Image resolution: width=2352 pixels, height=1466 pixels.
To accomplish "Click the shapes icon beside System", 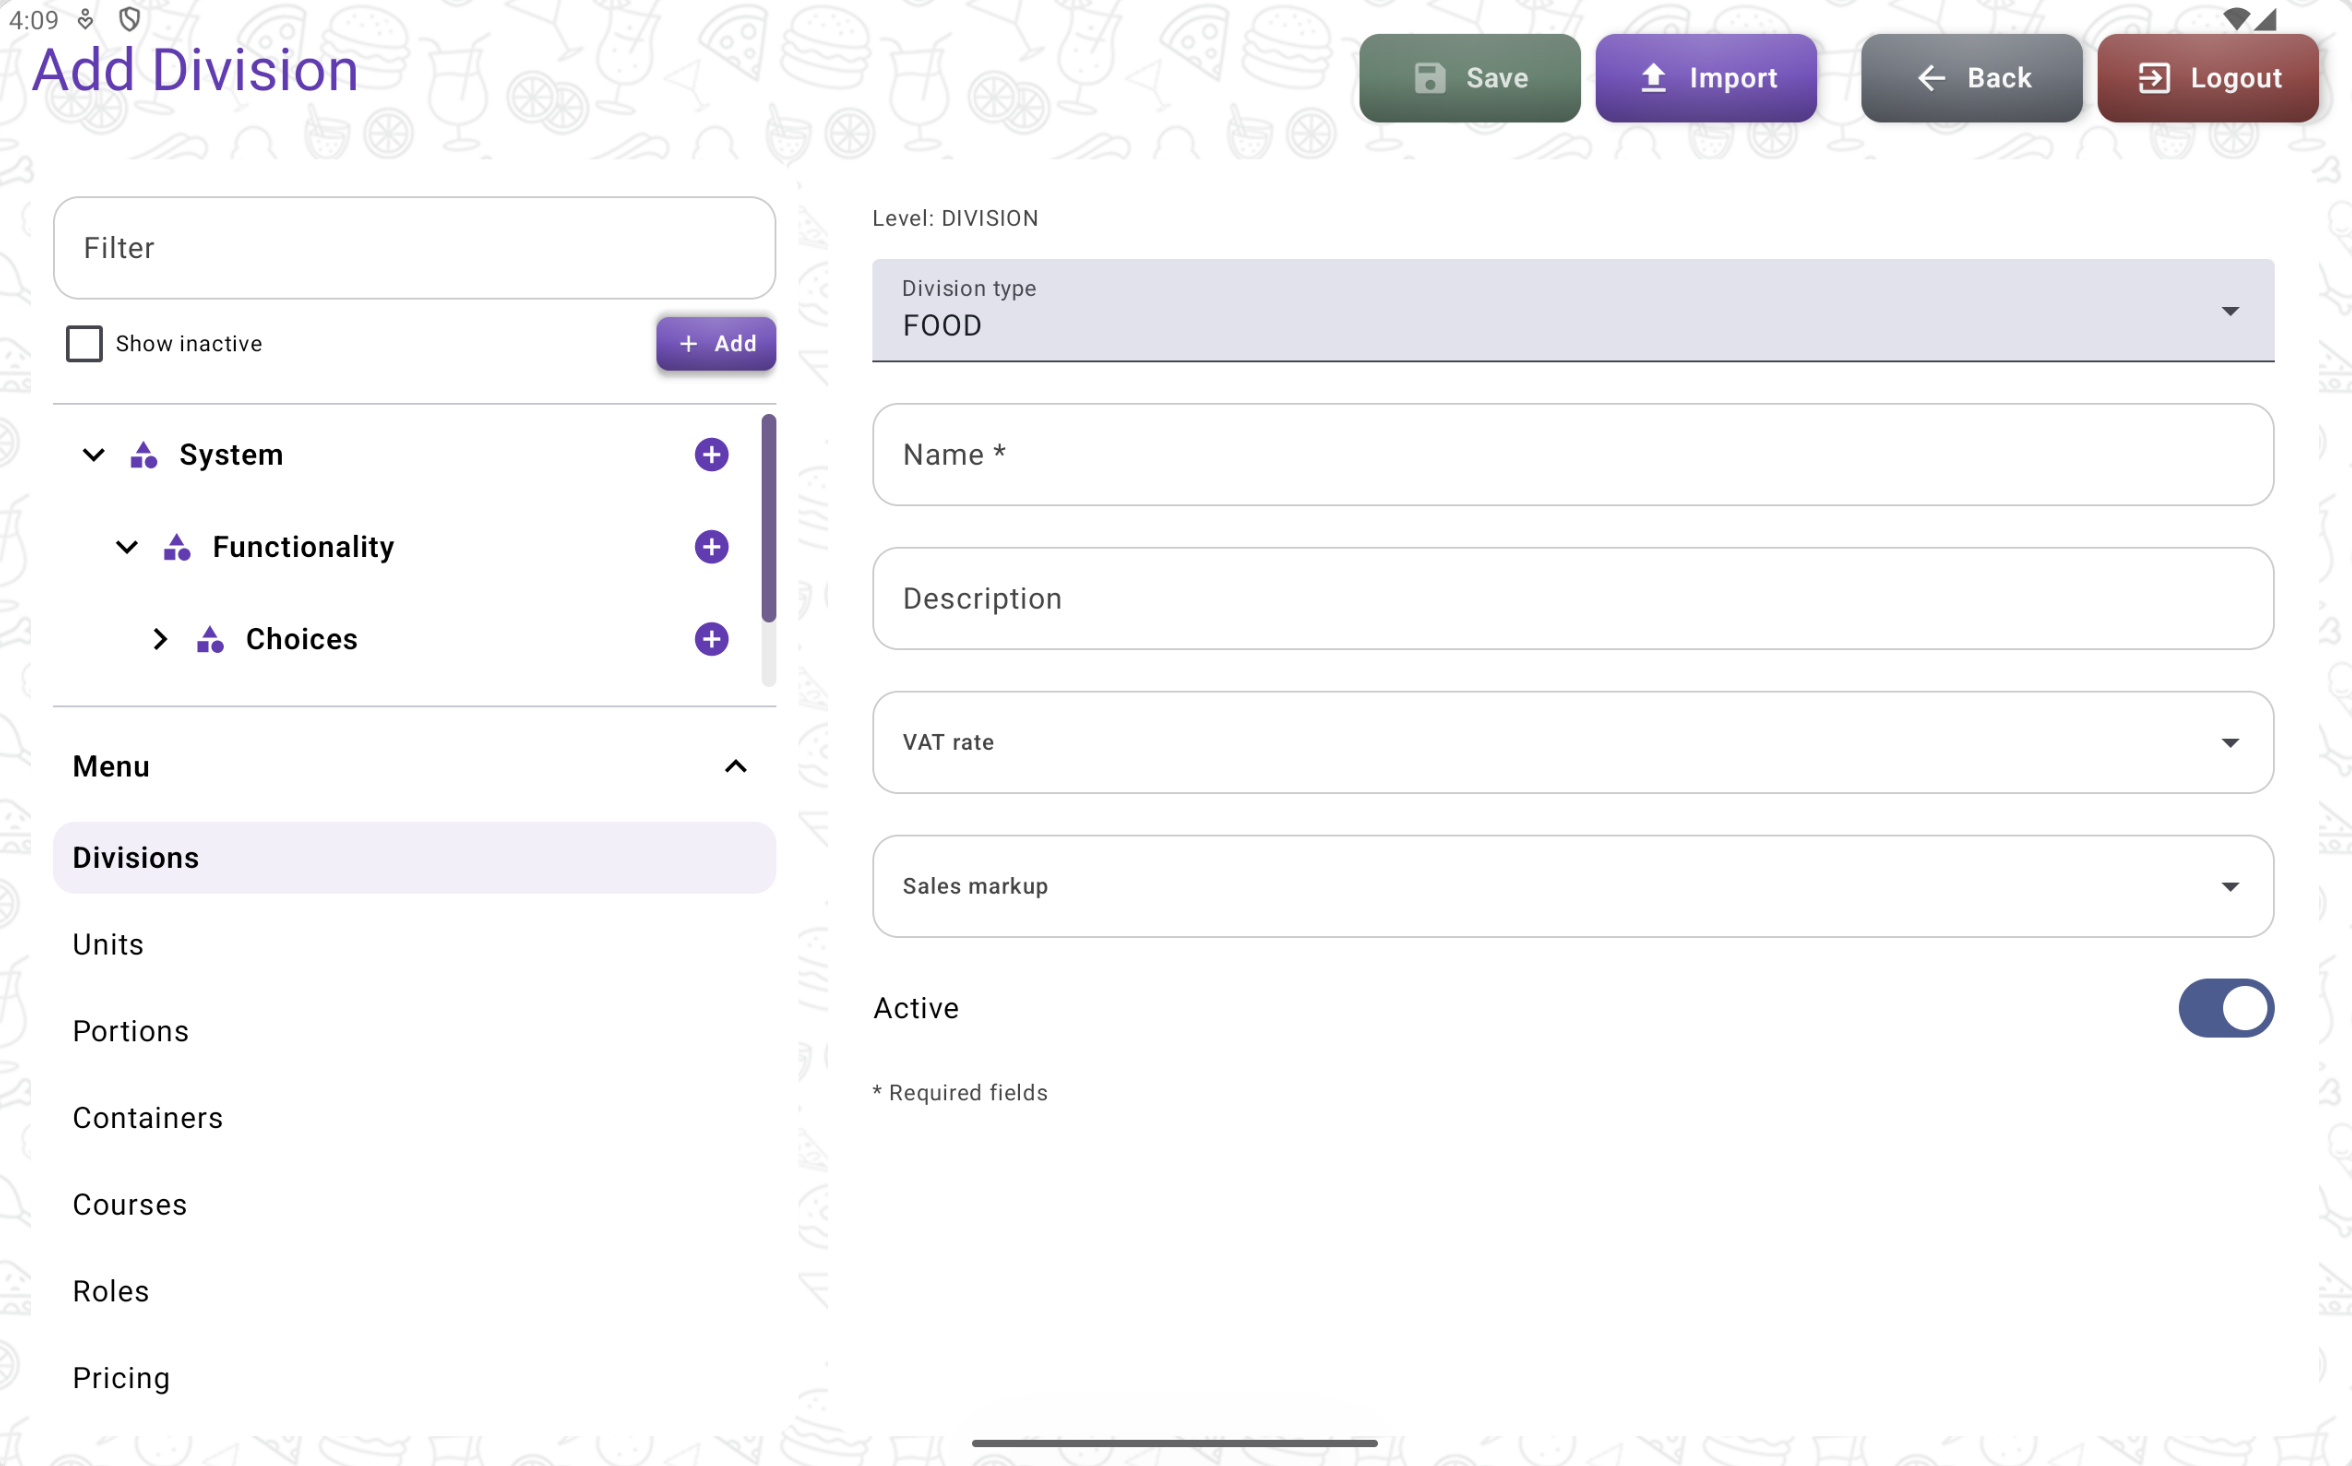I will point(144,455).
